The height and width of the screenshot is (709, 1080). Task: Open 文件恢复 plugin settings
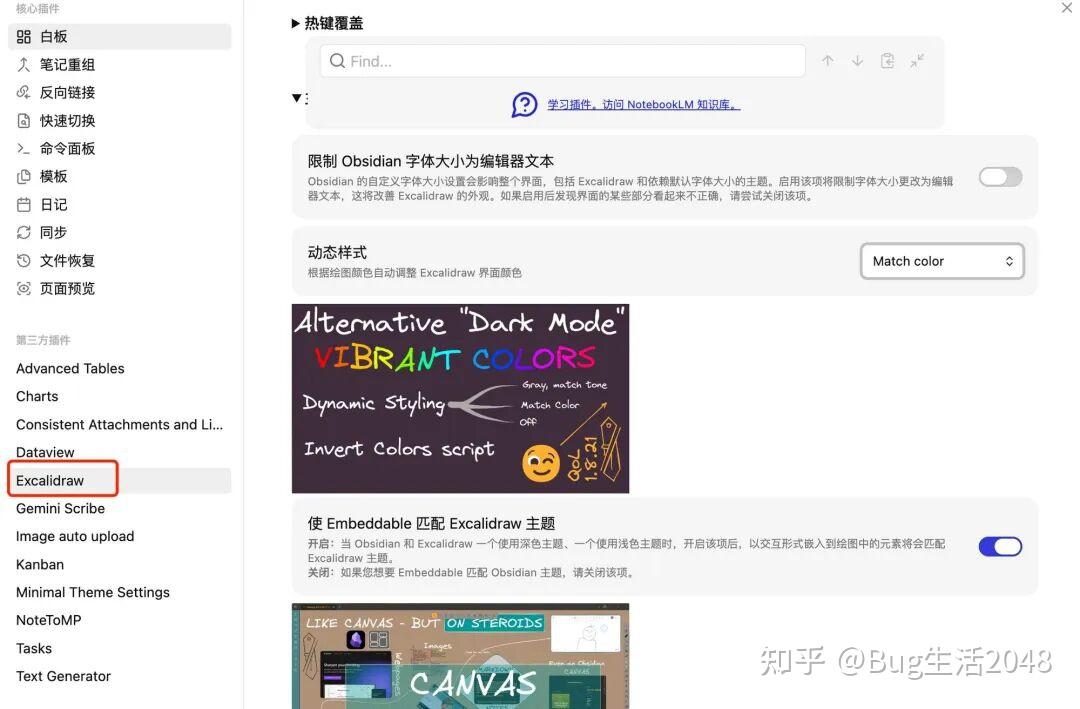pos(120,260)
